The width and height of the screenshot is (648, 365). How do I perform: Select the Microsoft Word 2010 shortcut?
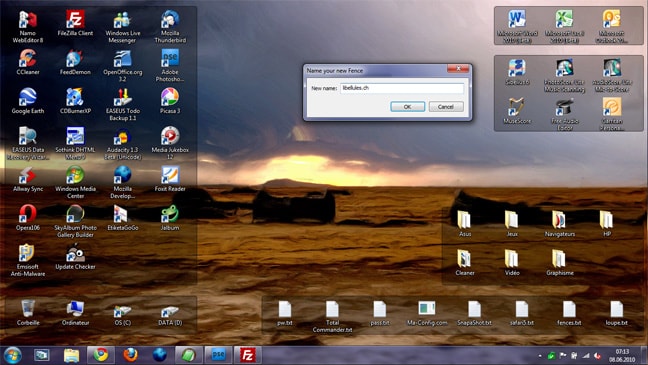point(517,27)
